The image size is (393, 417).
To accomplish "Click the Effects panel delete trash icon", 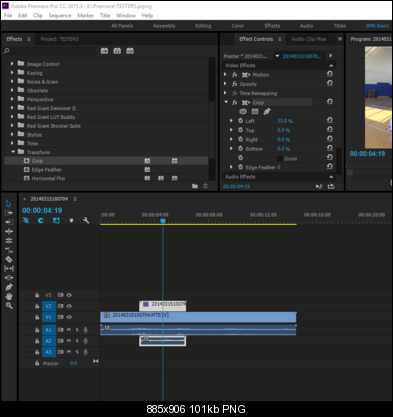I will 205,186.
